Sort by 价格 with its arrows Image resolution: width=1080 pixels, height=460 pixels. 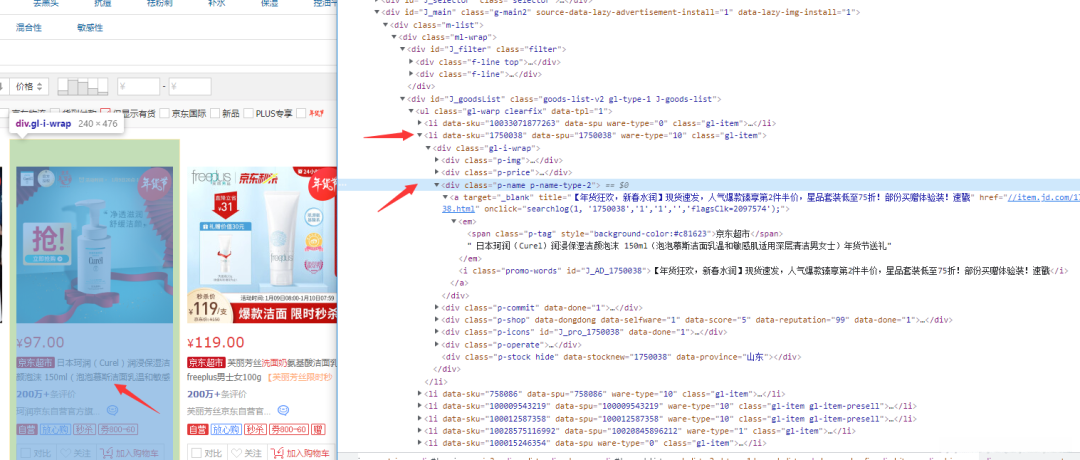point(31,87)
